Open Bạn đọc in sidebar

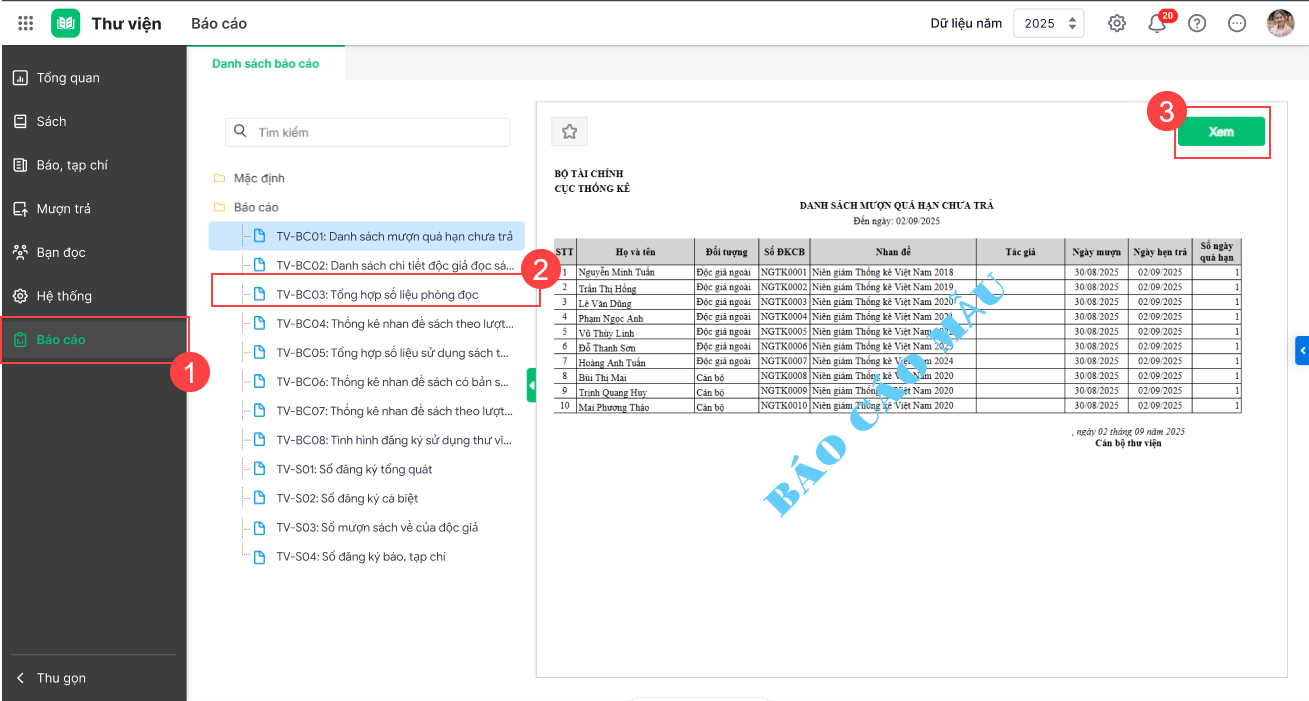(93, 252)
